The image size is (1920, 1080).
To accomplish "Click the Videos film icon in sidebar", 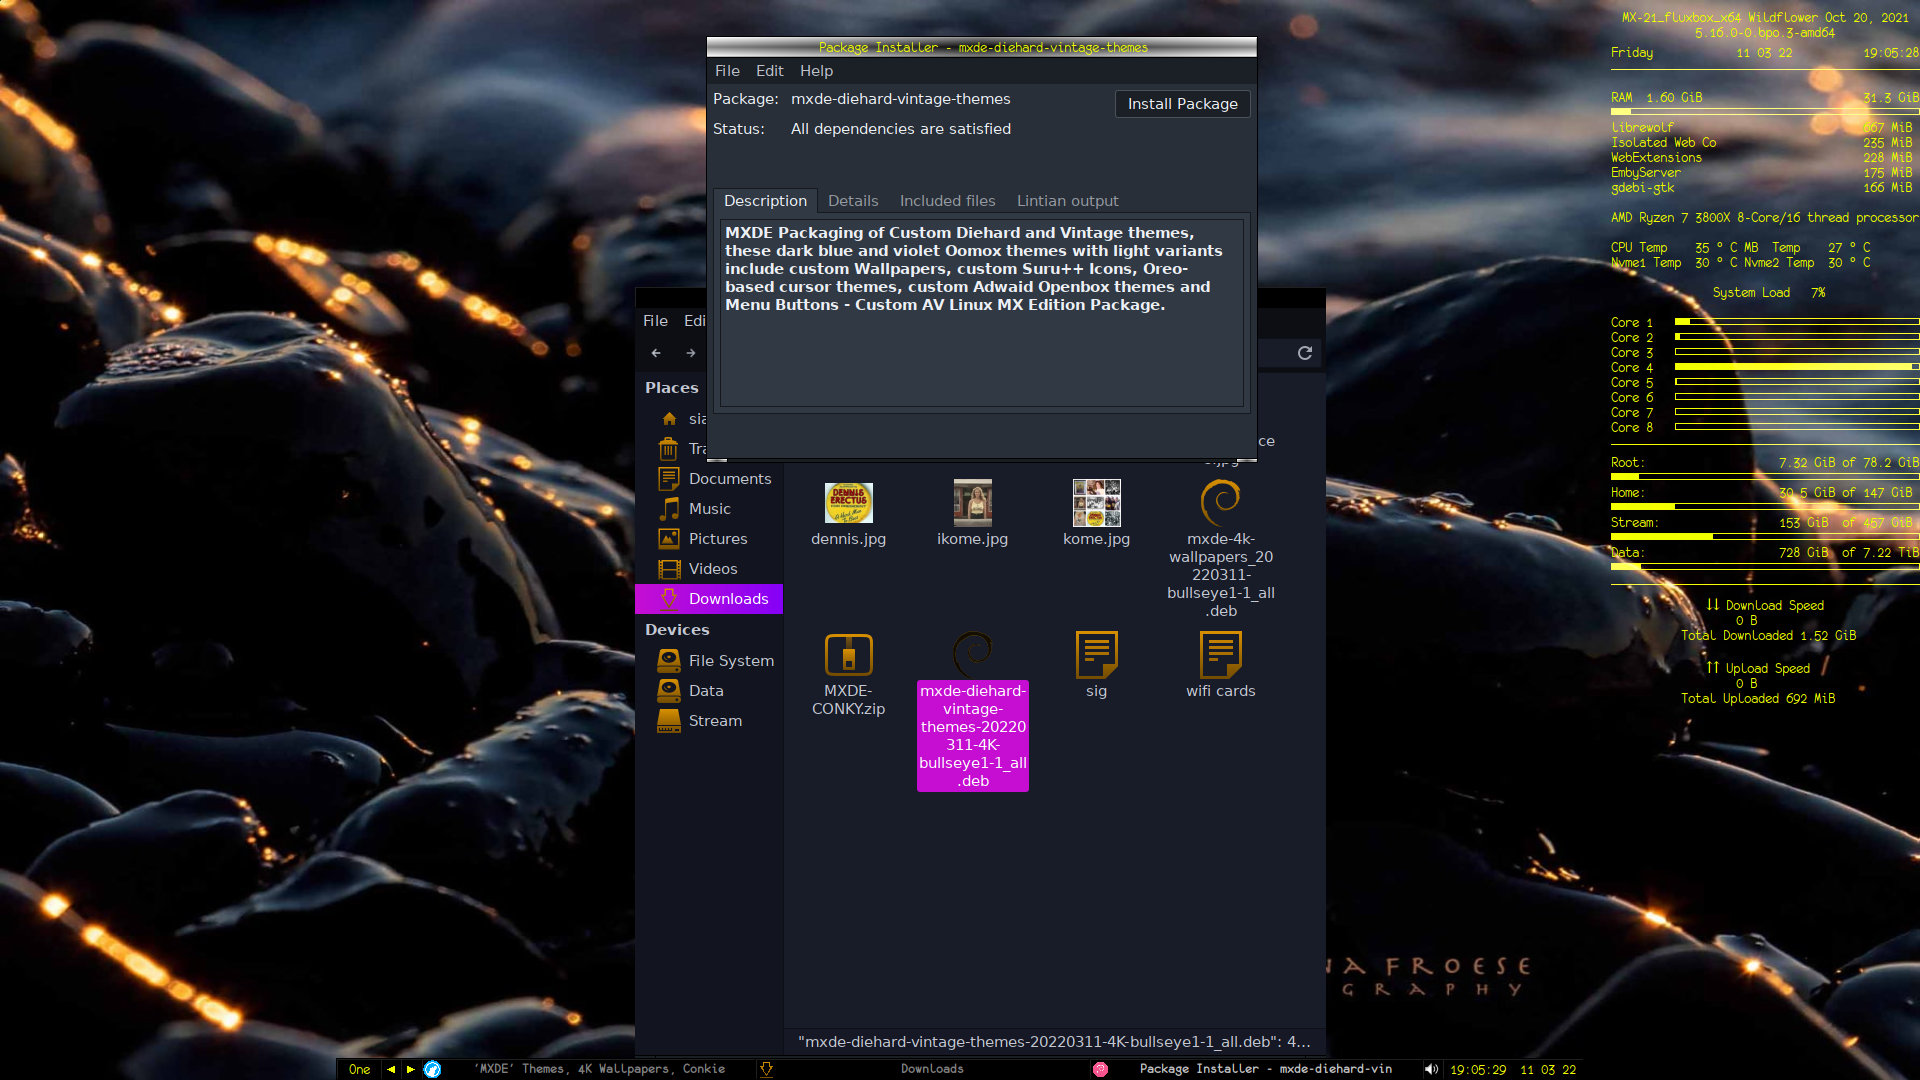I will coord(669,569).
